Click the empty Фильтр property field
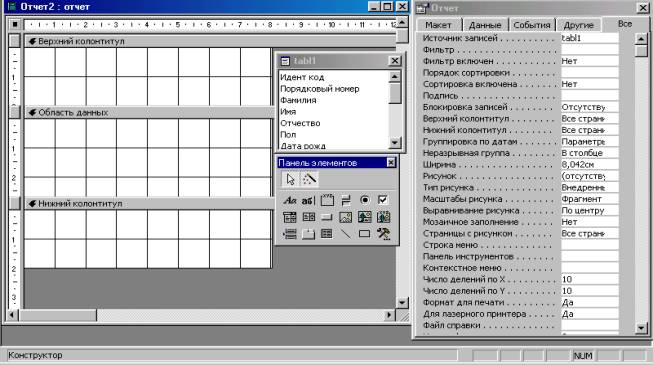 589,50
